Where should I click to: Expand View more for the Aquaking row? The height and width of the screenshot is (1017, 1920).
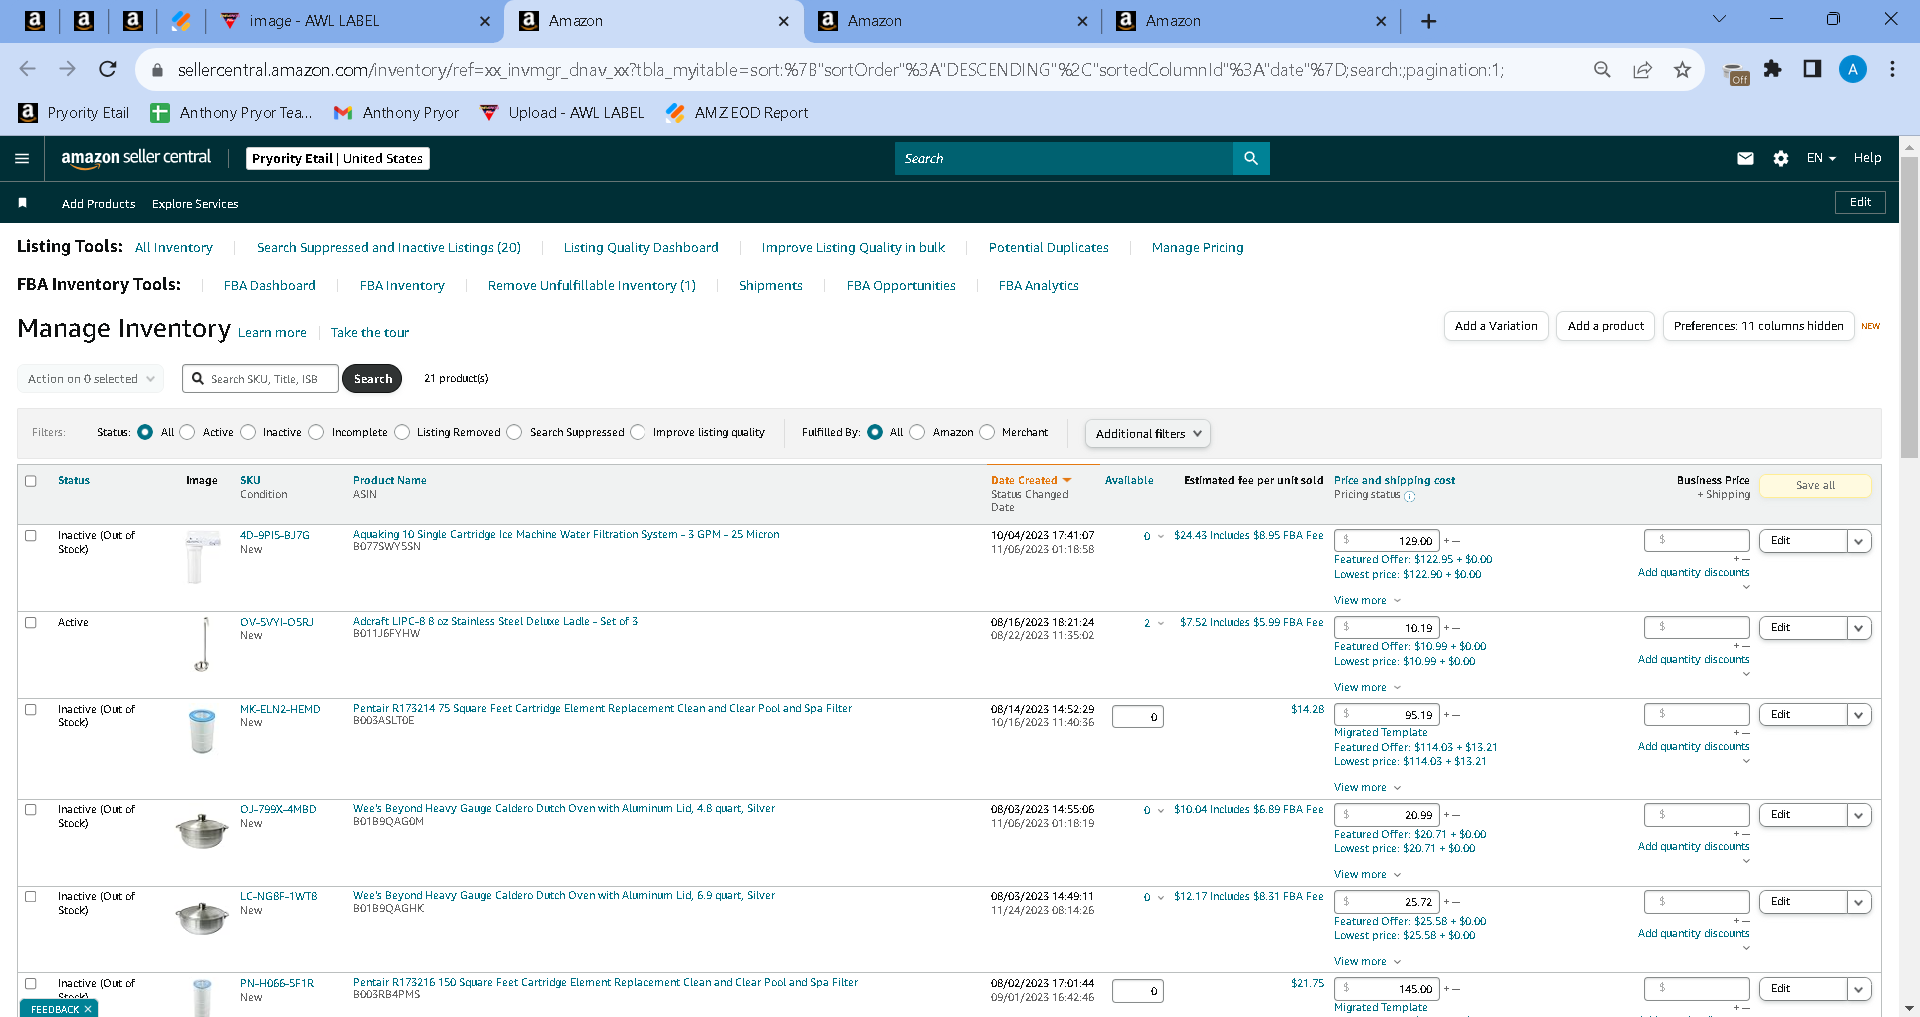(1367, 600)
